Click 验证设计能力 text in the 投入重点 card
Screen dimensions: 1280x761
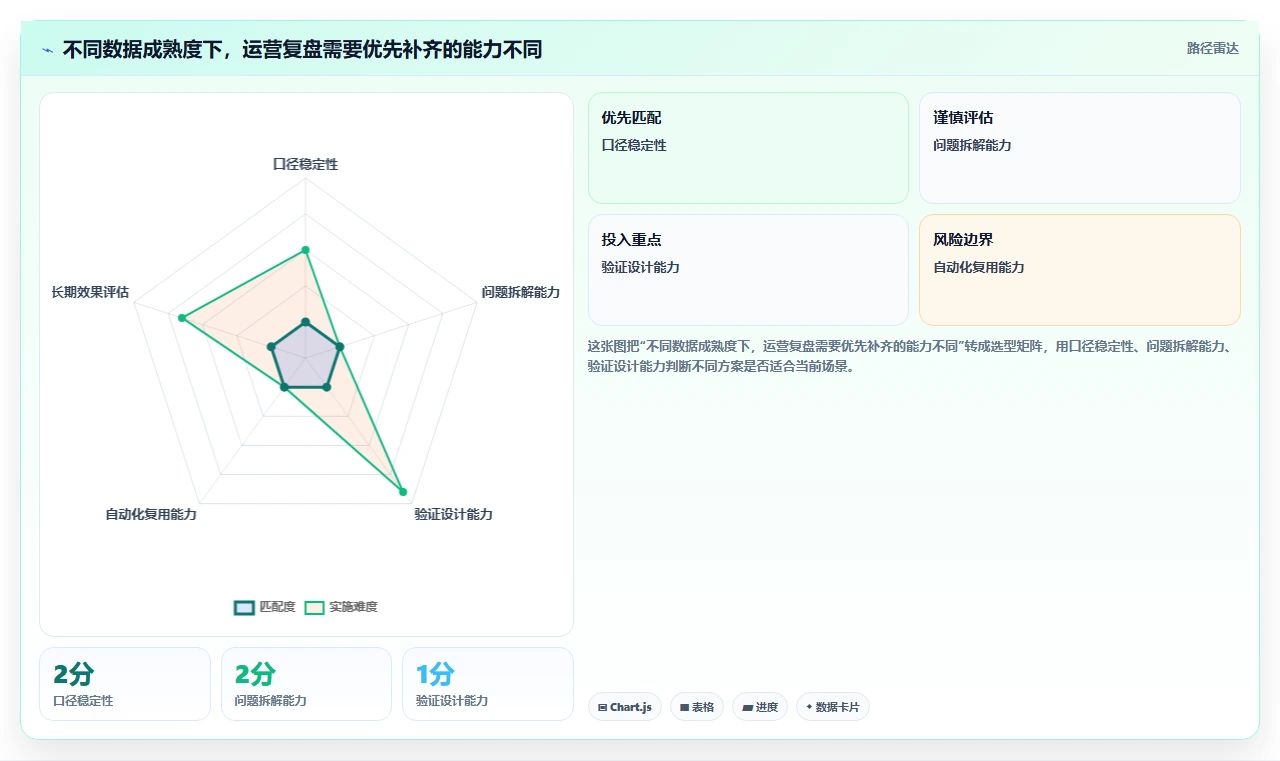point(640,267)
